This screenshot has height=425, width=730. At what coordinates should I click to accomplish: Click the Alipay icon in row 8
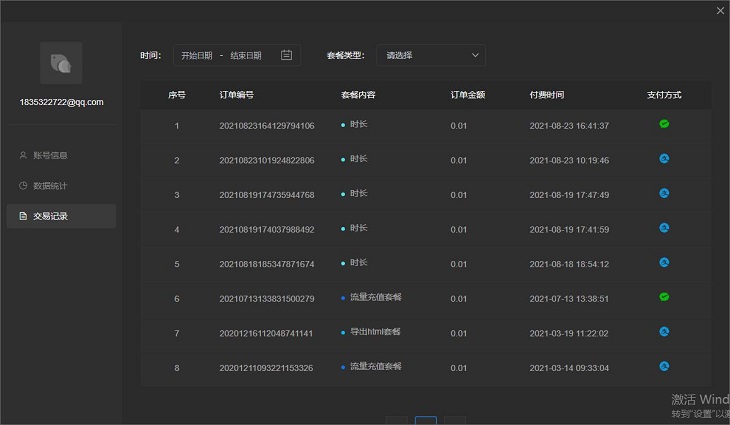coord(664,366)
